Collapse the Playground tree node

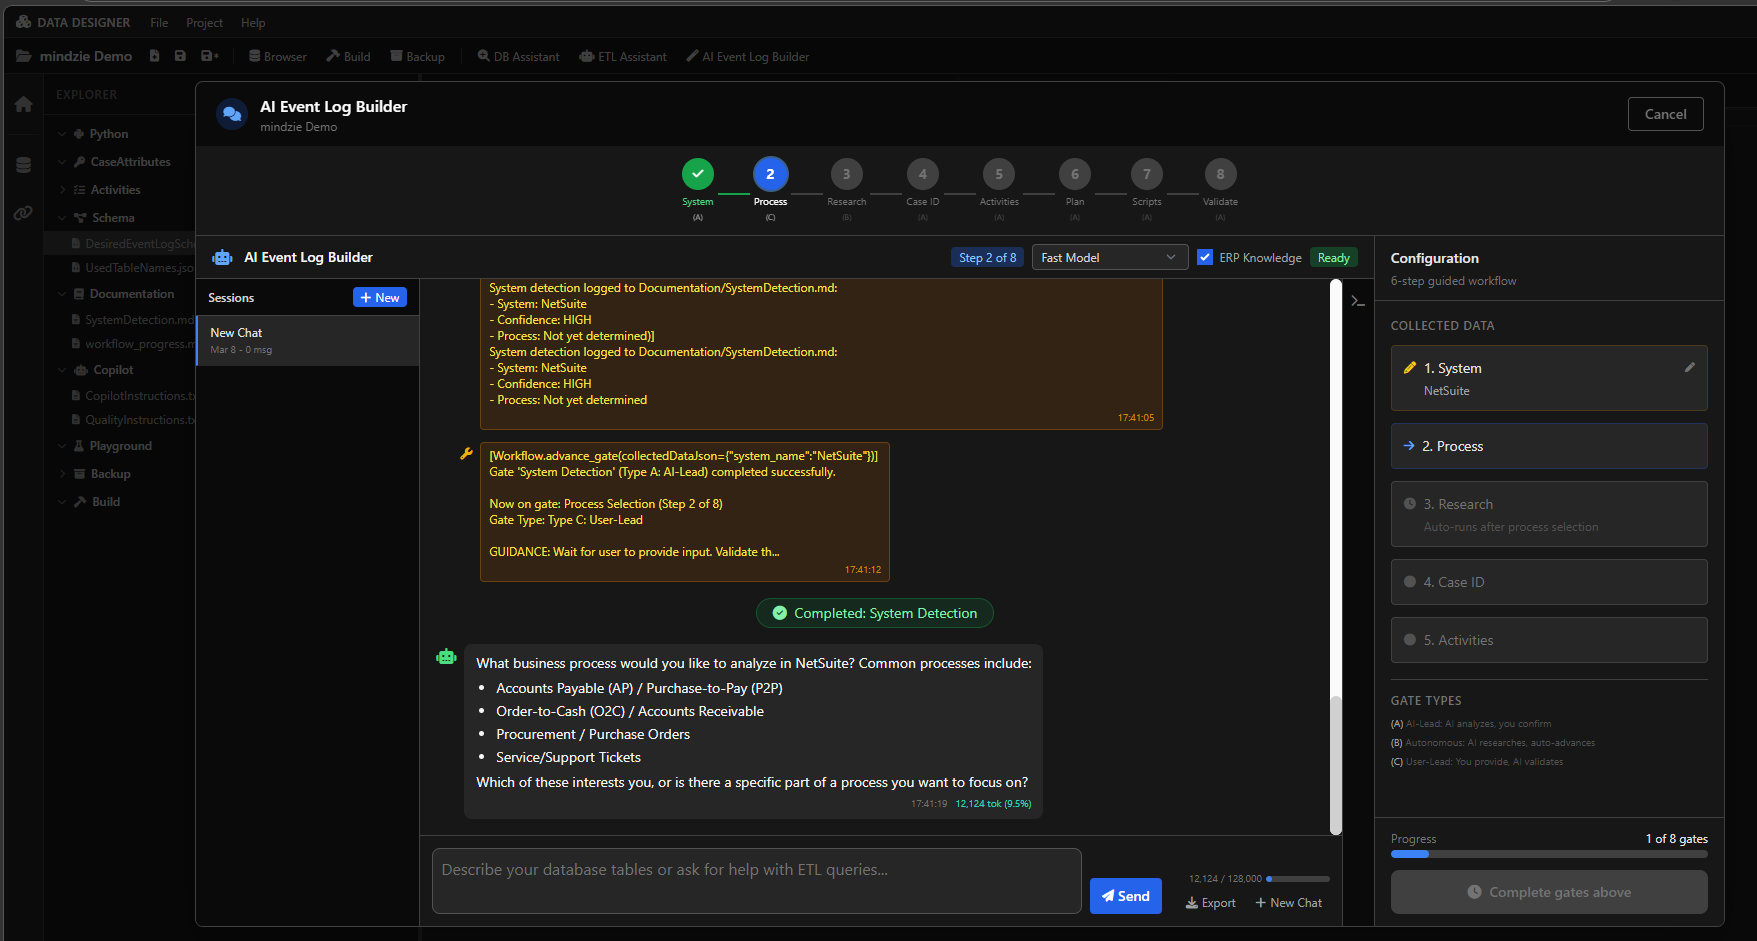pos(63,446)
